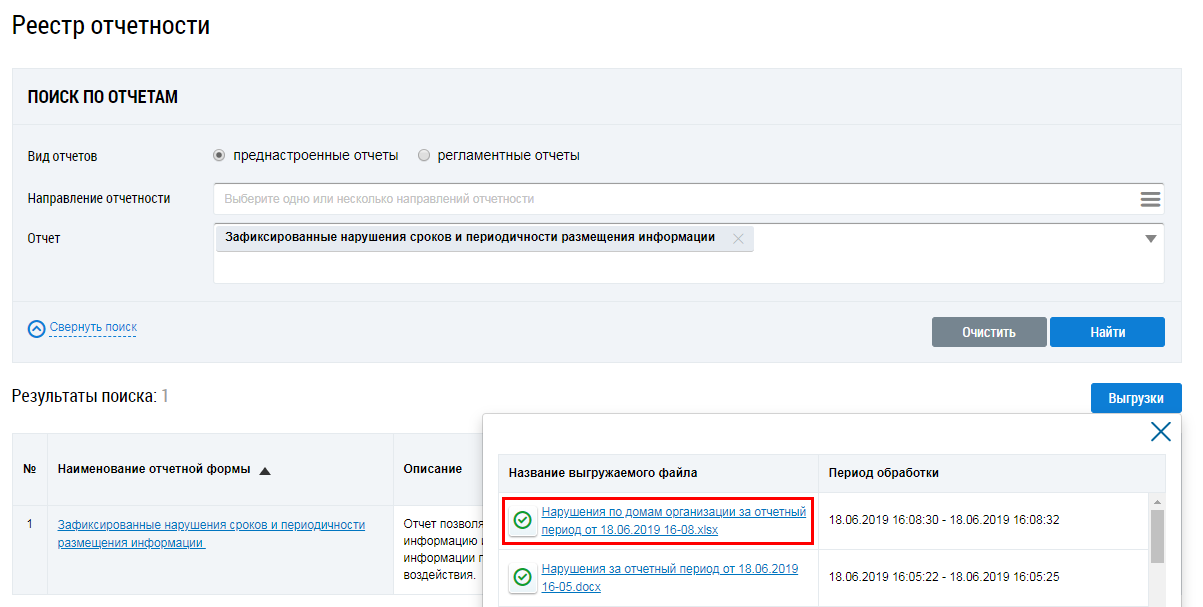
Task: Click the green status icon of xlsx file
Action: [x=522, y=521]
